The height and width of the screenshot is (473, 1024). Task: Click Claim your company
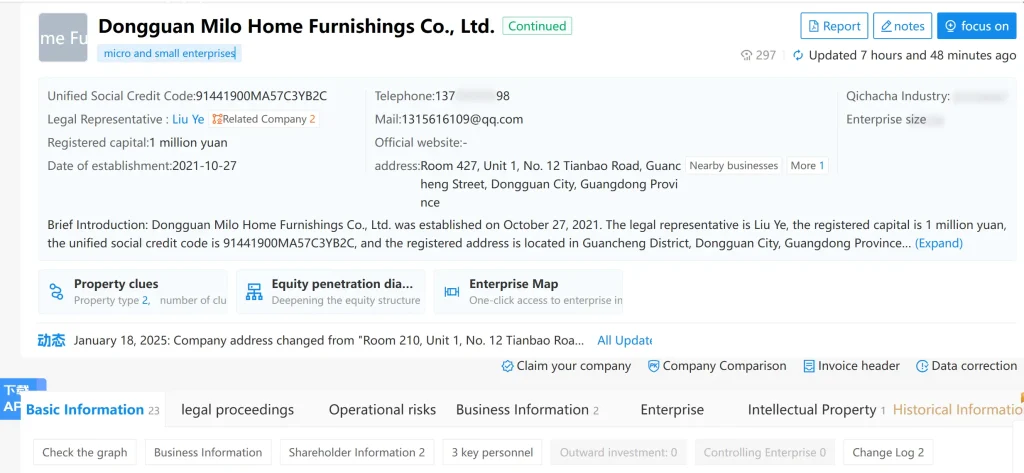566,366
